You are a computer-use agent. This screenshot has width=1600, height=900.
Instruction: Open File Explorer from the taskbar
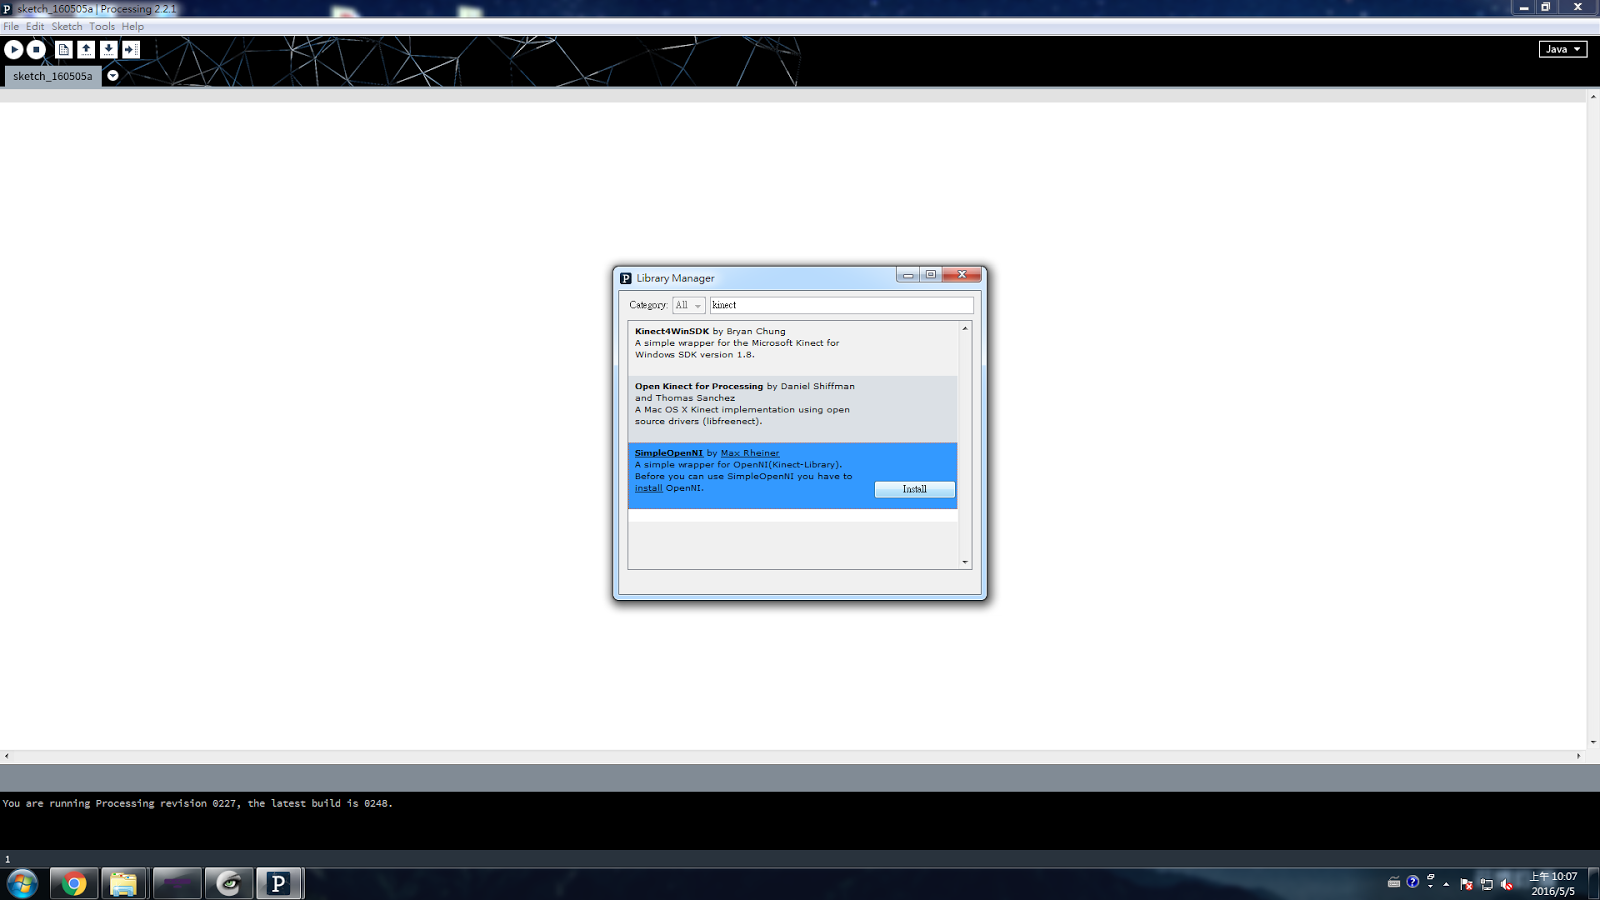123,884
